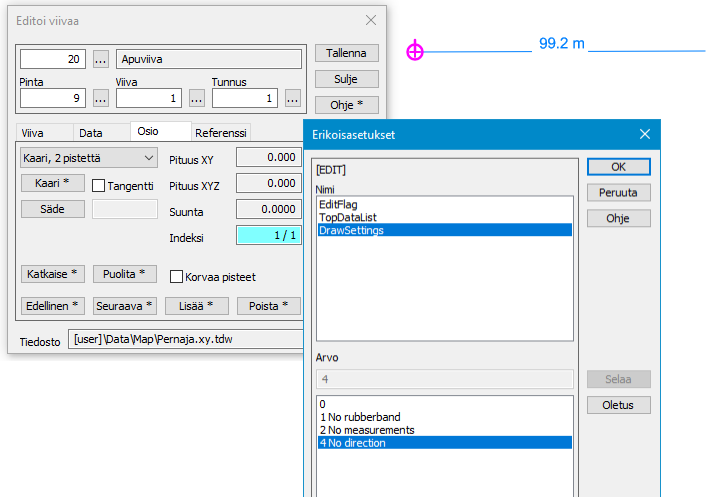This screenshot has height=497, width=710.
Task: Open the Kaari, 2 pistettä dropdown
Action: pyautogui.click(x=89, y=158)
